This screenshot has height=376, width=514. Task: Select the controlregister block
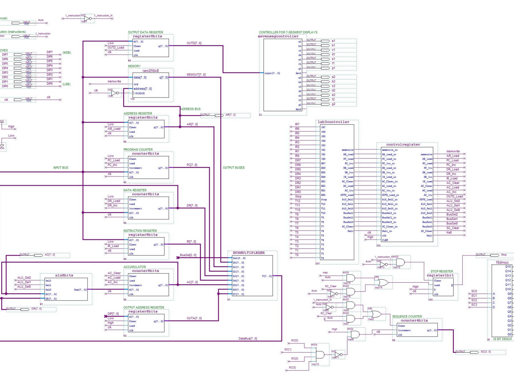coord(407,194)
